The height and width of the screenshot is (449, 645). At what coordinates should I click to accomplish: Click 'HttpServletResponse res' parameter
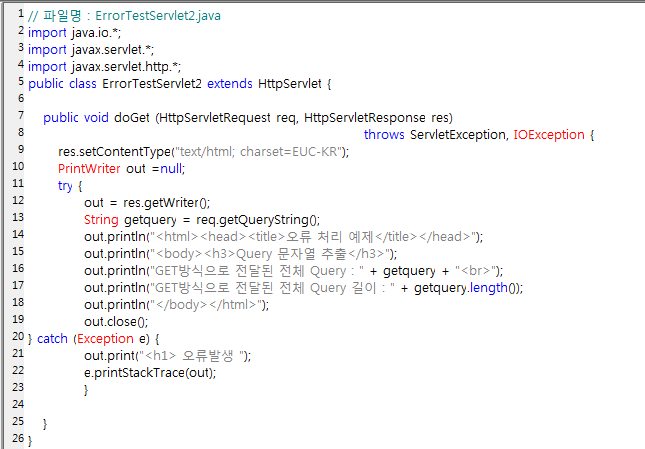tap(376, 118)
